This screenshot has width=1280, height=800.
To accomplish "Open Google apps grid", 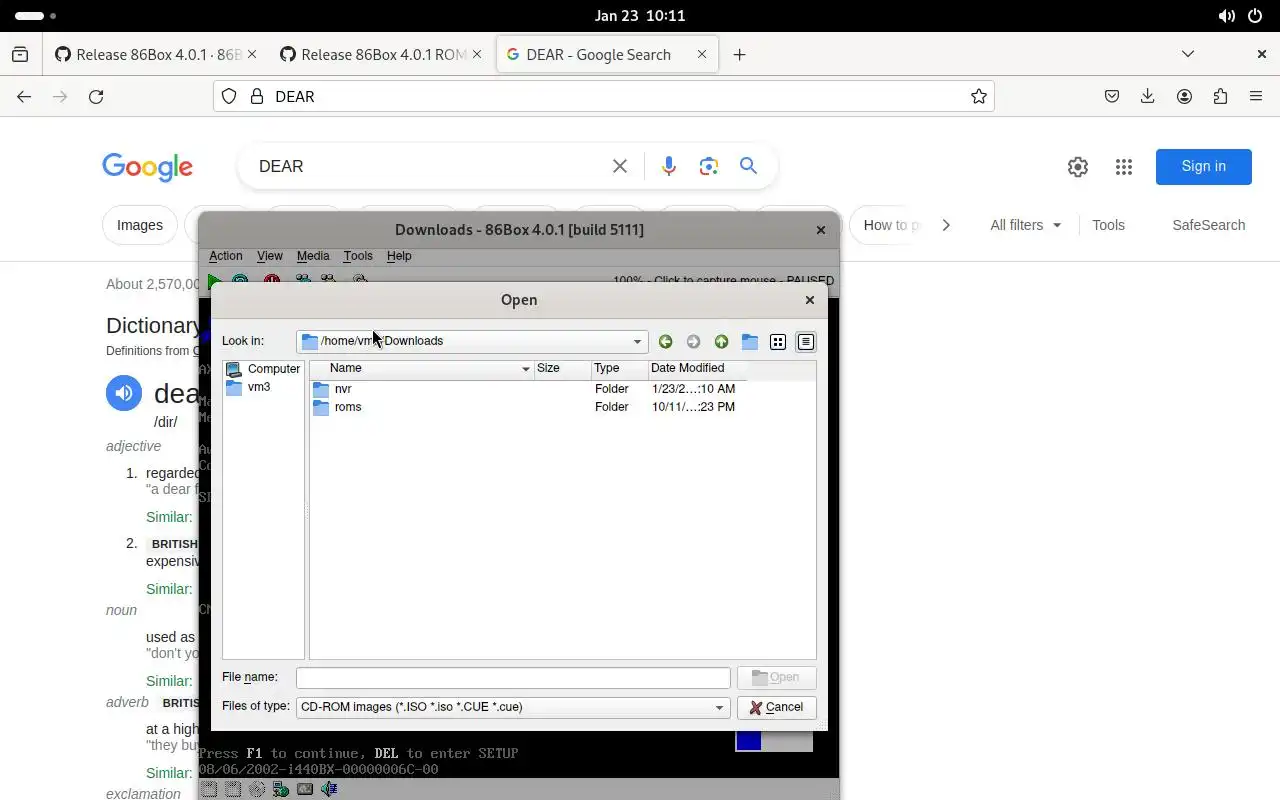I will (1124, 167).
